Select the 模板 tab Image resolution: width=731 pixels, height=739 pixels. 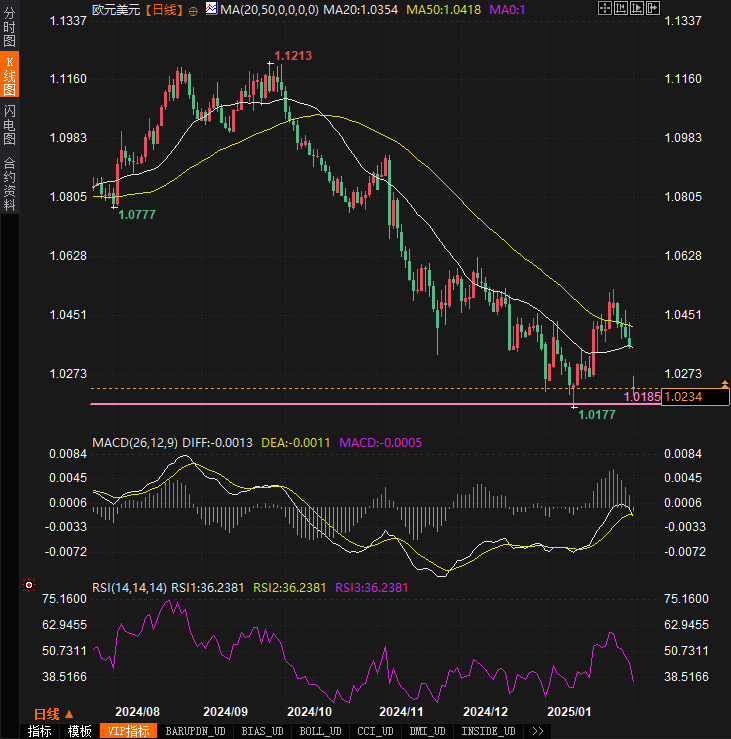(x=80, y=731)
